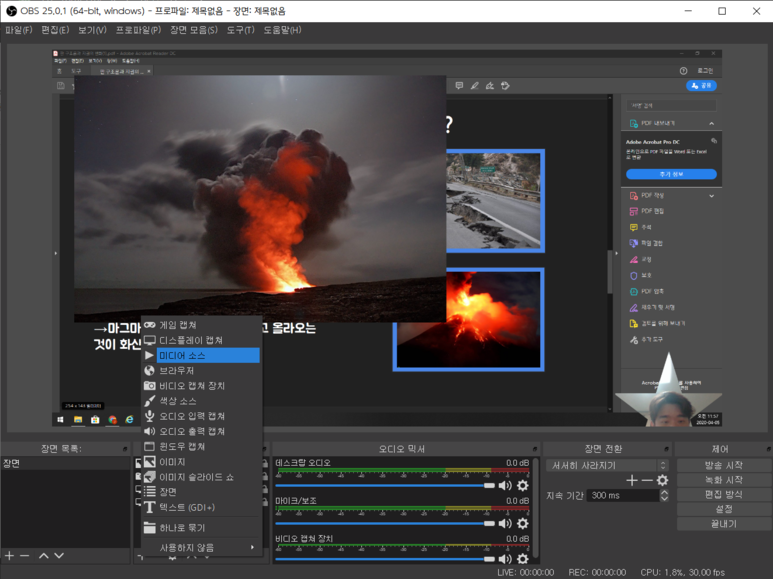The image size is (773, 579).
Task: Click the 녹화 시작 button
Action: 724,480
